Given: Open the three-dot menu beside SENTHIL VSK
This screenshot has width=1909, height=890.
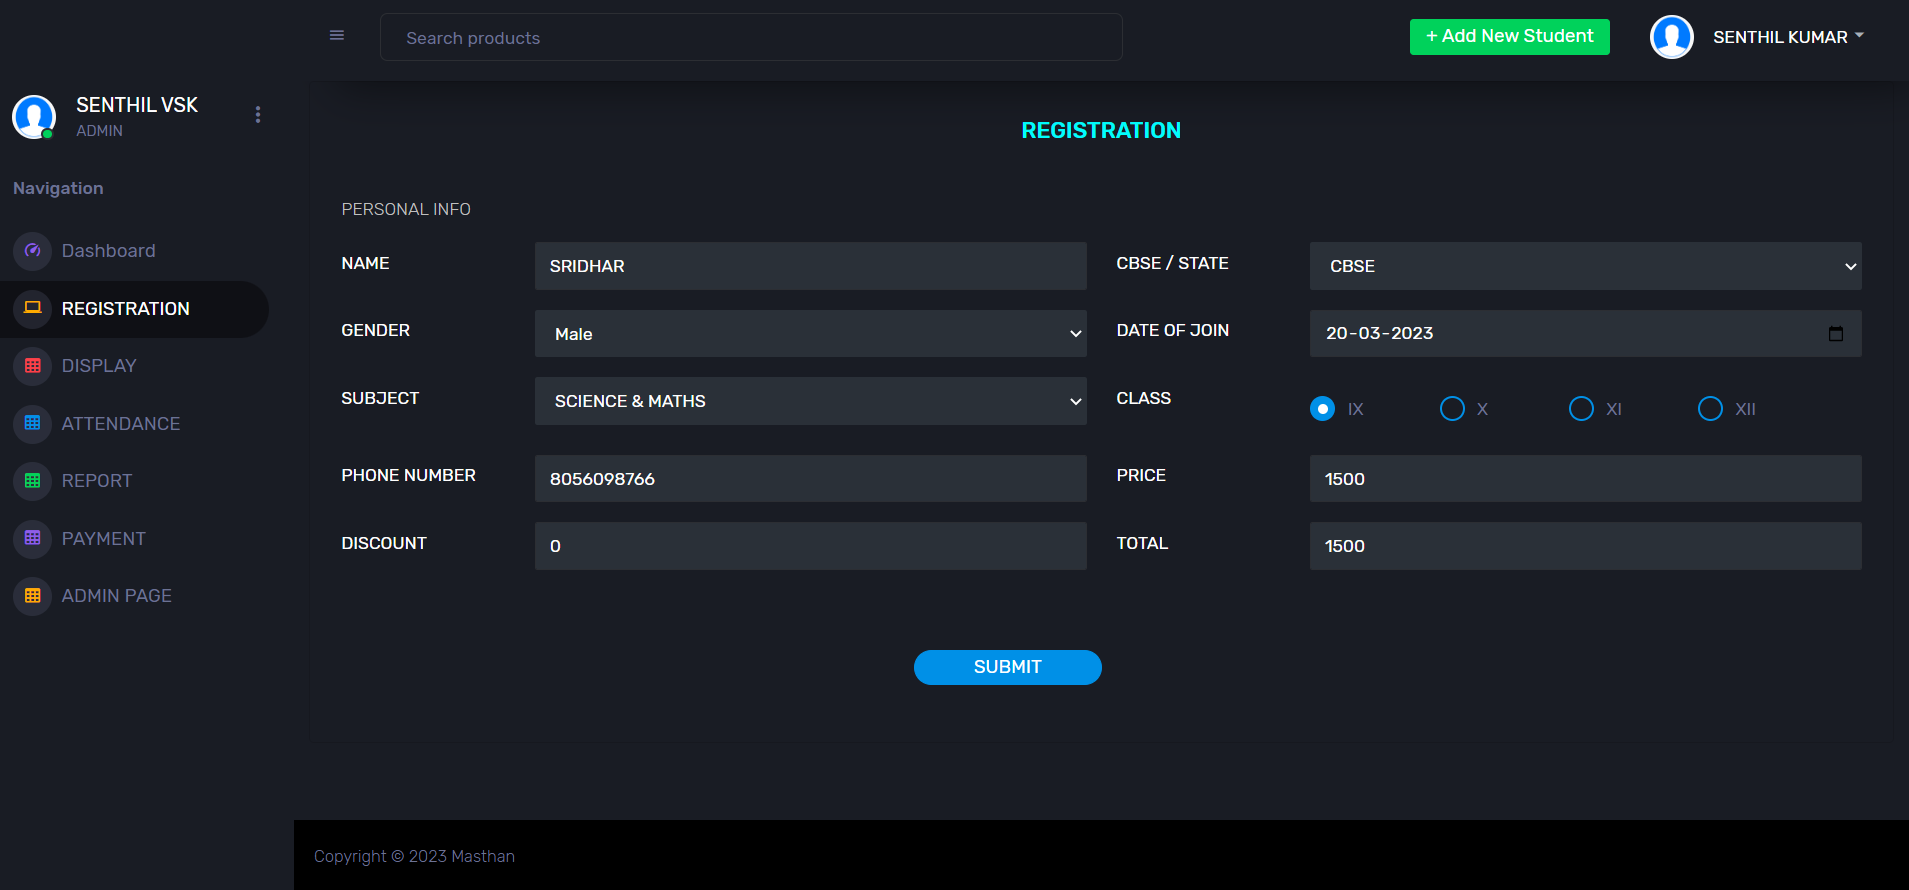Looking at the screenshot, I should coord(258,115).
